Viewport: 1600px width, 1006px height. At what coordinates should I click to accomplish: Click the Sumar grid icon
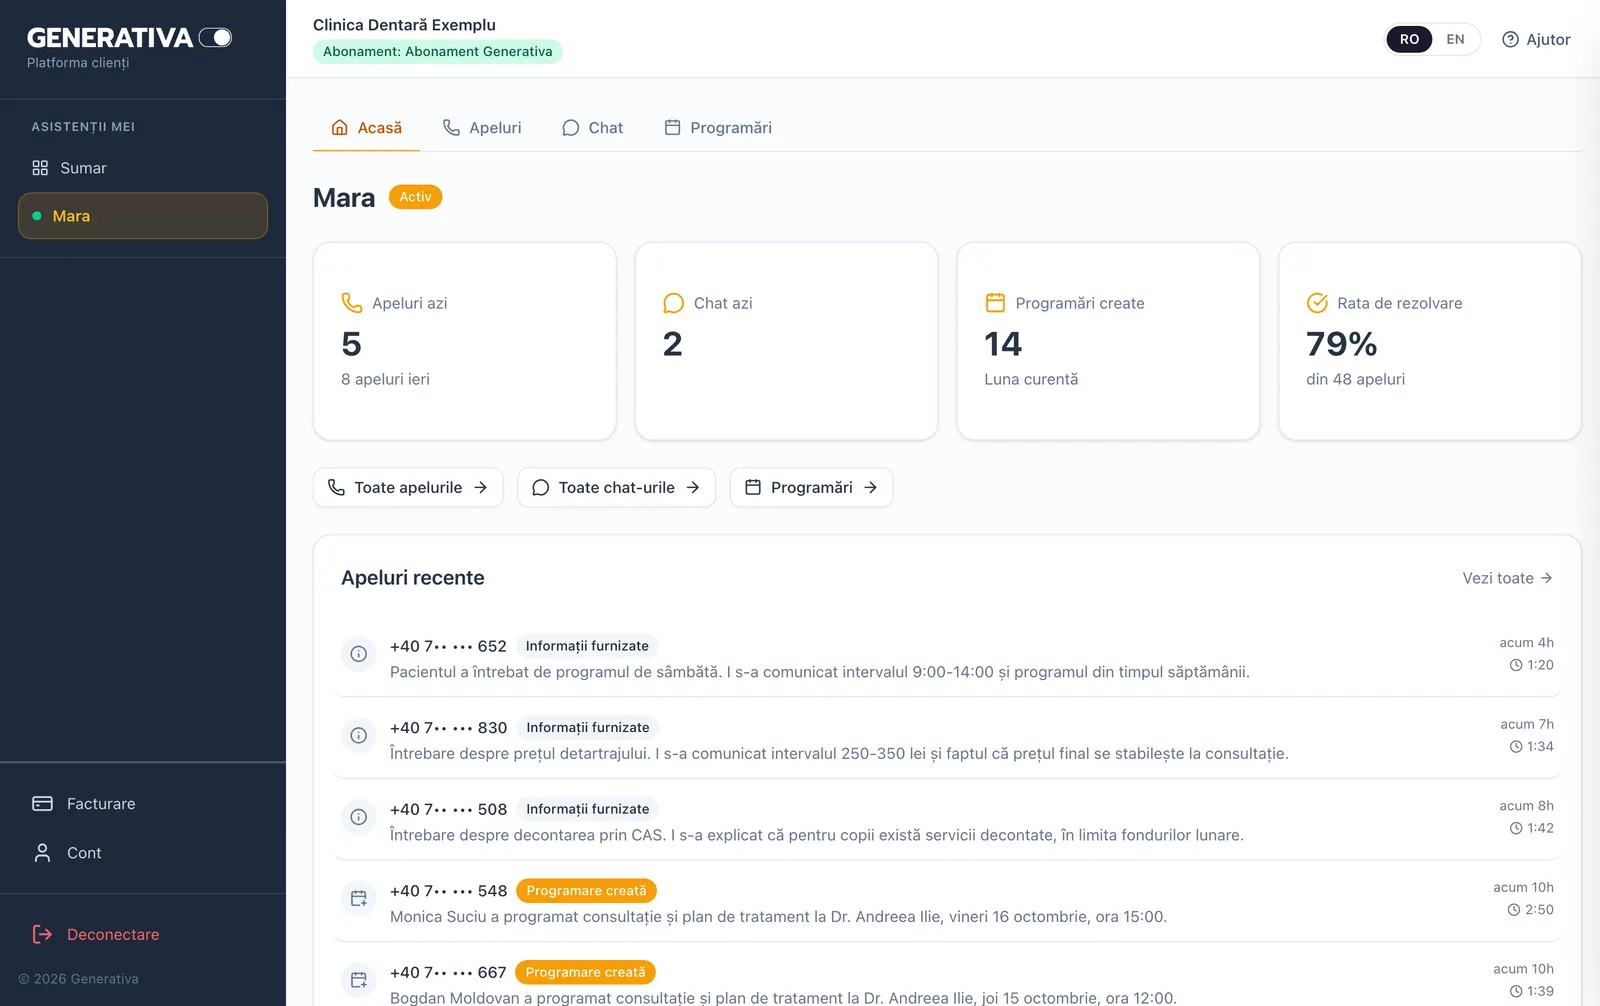40,168
